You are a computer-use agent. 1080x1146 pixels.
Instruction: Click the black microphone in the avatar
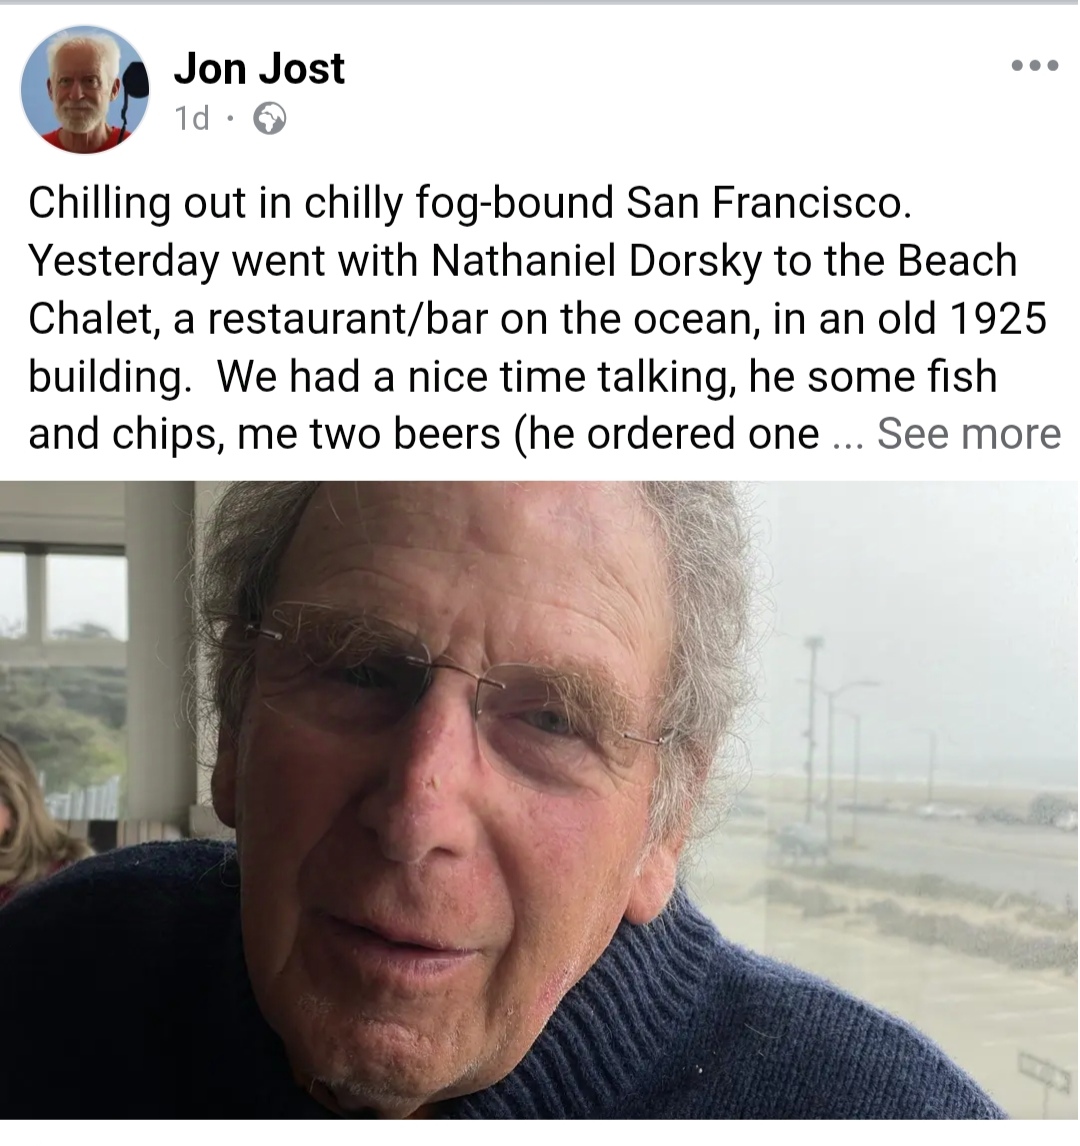132,88
